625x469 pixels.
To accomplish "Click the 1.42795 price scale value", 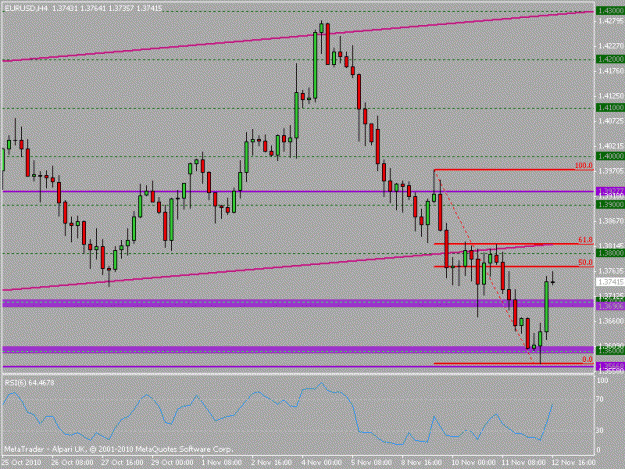I will click(611, 21).
